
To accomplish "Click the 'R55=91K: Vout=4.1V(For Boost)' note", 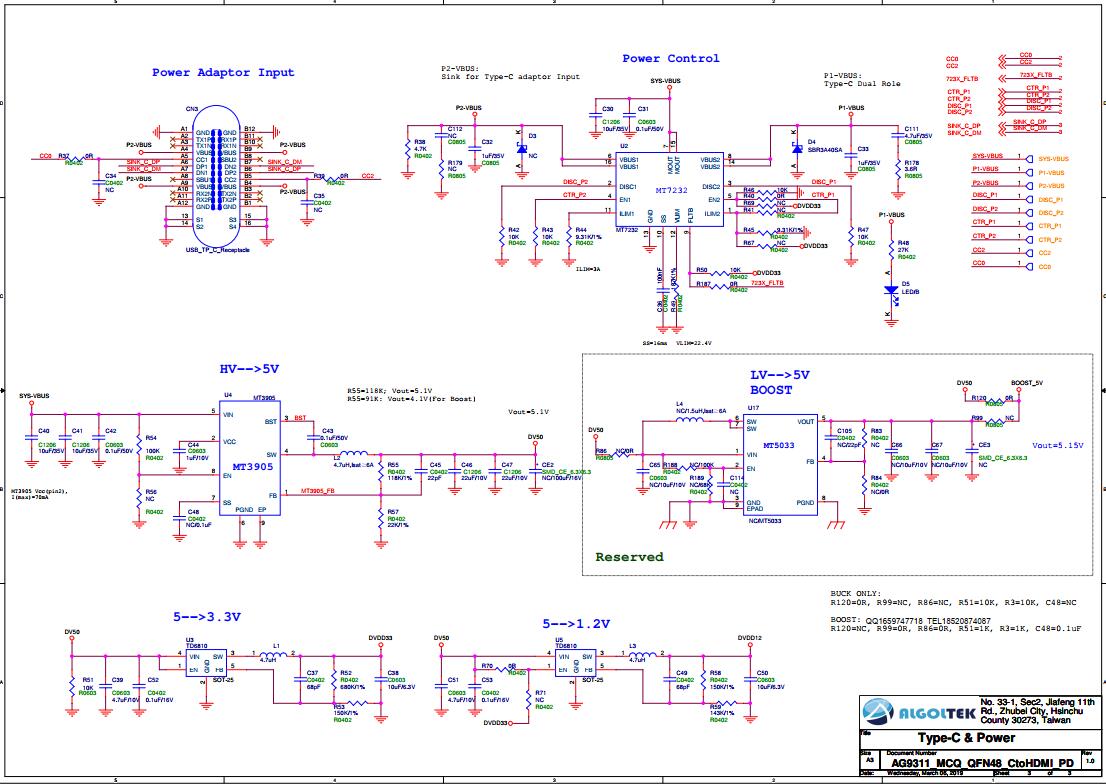I will click(x=411, y=399).
